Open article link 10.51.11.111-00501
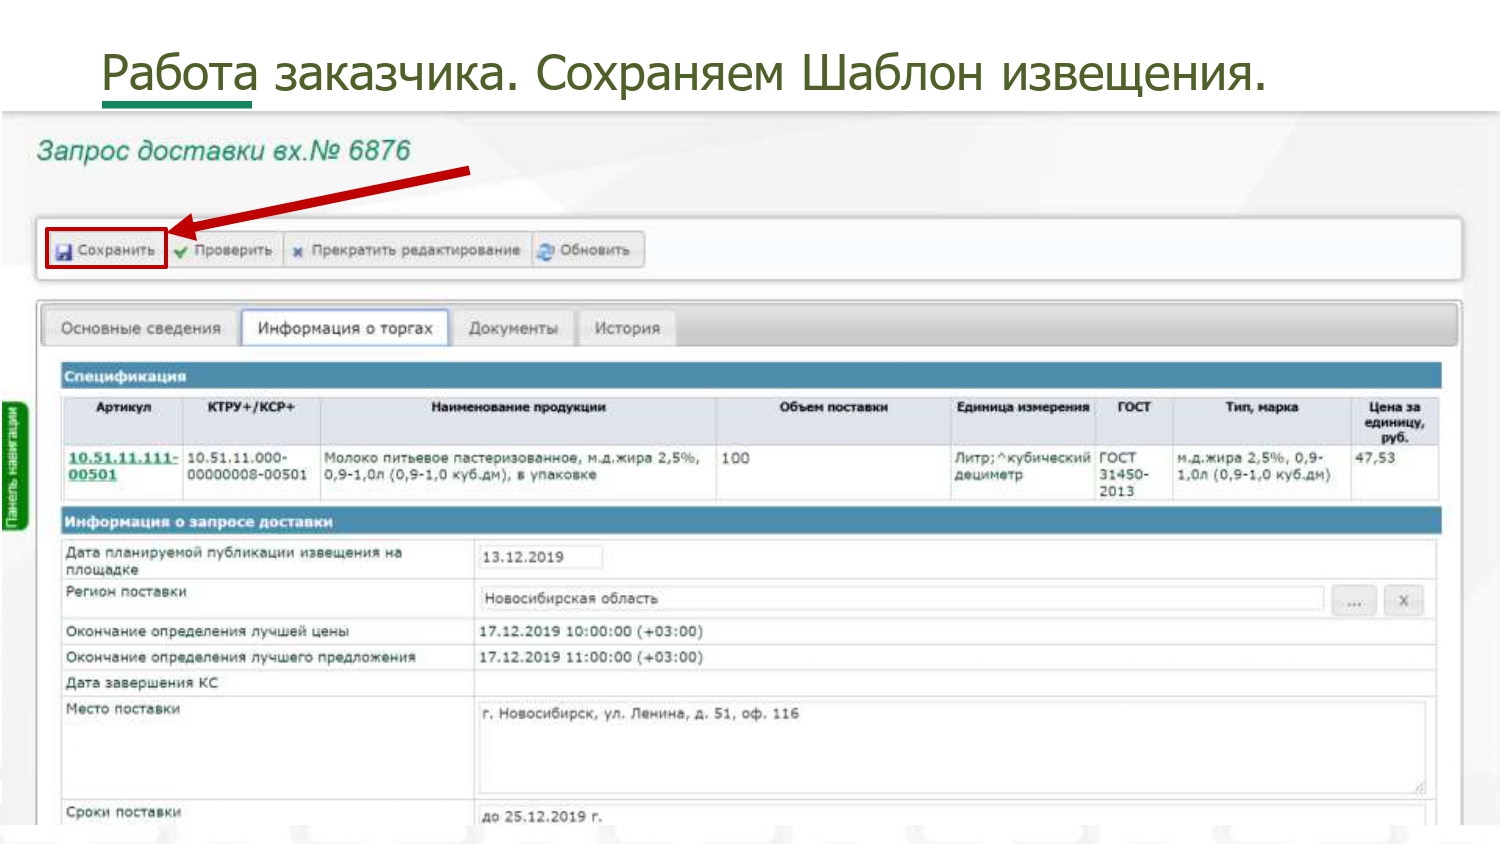 tap(121, 466)
